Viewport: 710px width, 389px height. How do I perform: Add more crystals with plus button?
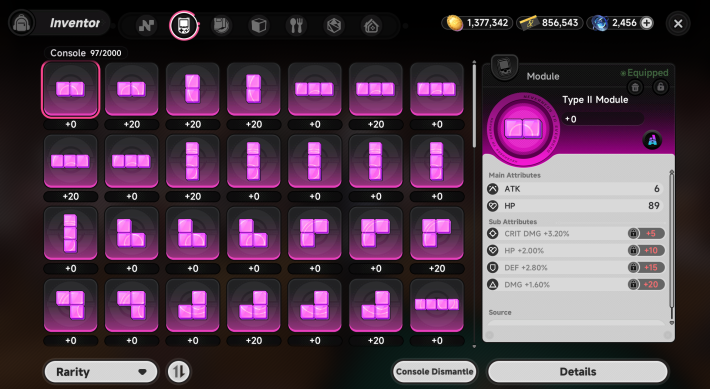pyautogui.click(x=647, y=23)
